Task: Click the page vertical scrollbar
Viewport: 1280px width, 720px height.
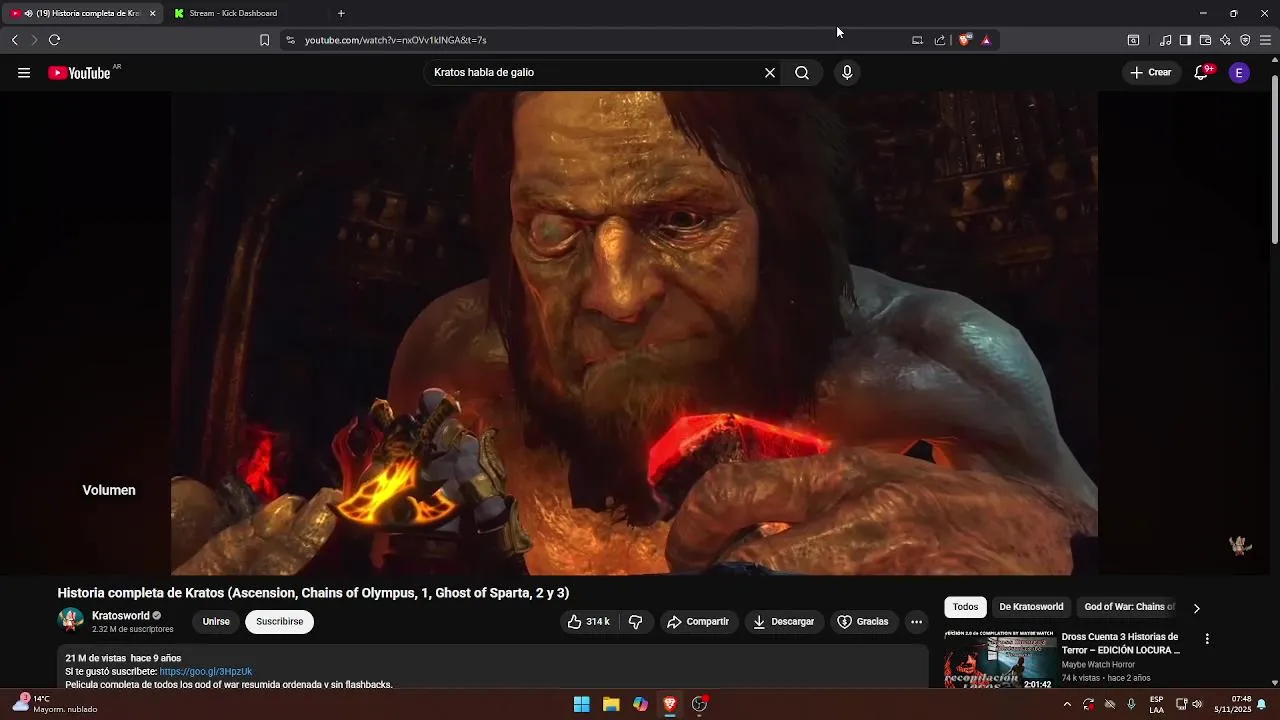Action: point(1274,160)
